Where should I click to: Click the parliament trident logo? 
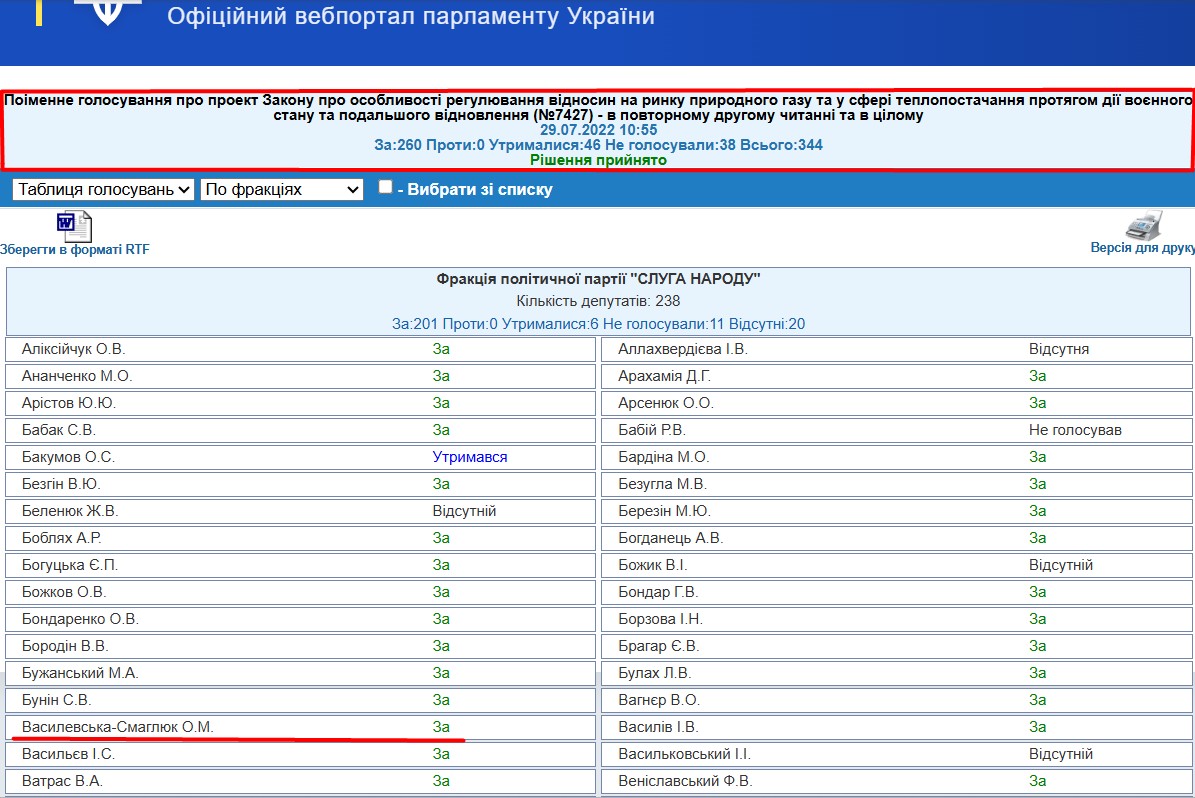click(x=107, y=11)
